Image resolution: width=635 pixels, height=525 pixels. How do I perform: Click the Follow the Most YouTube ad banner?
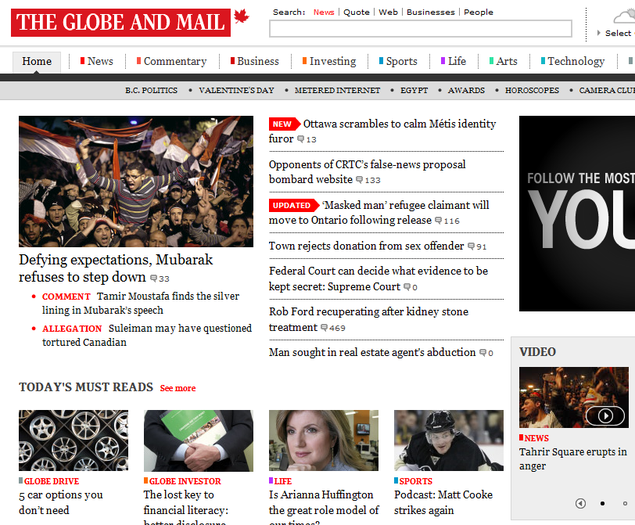(577, 213)
